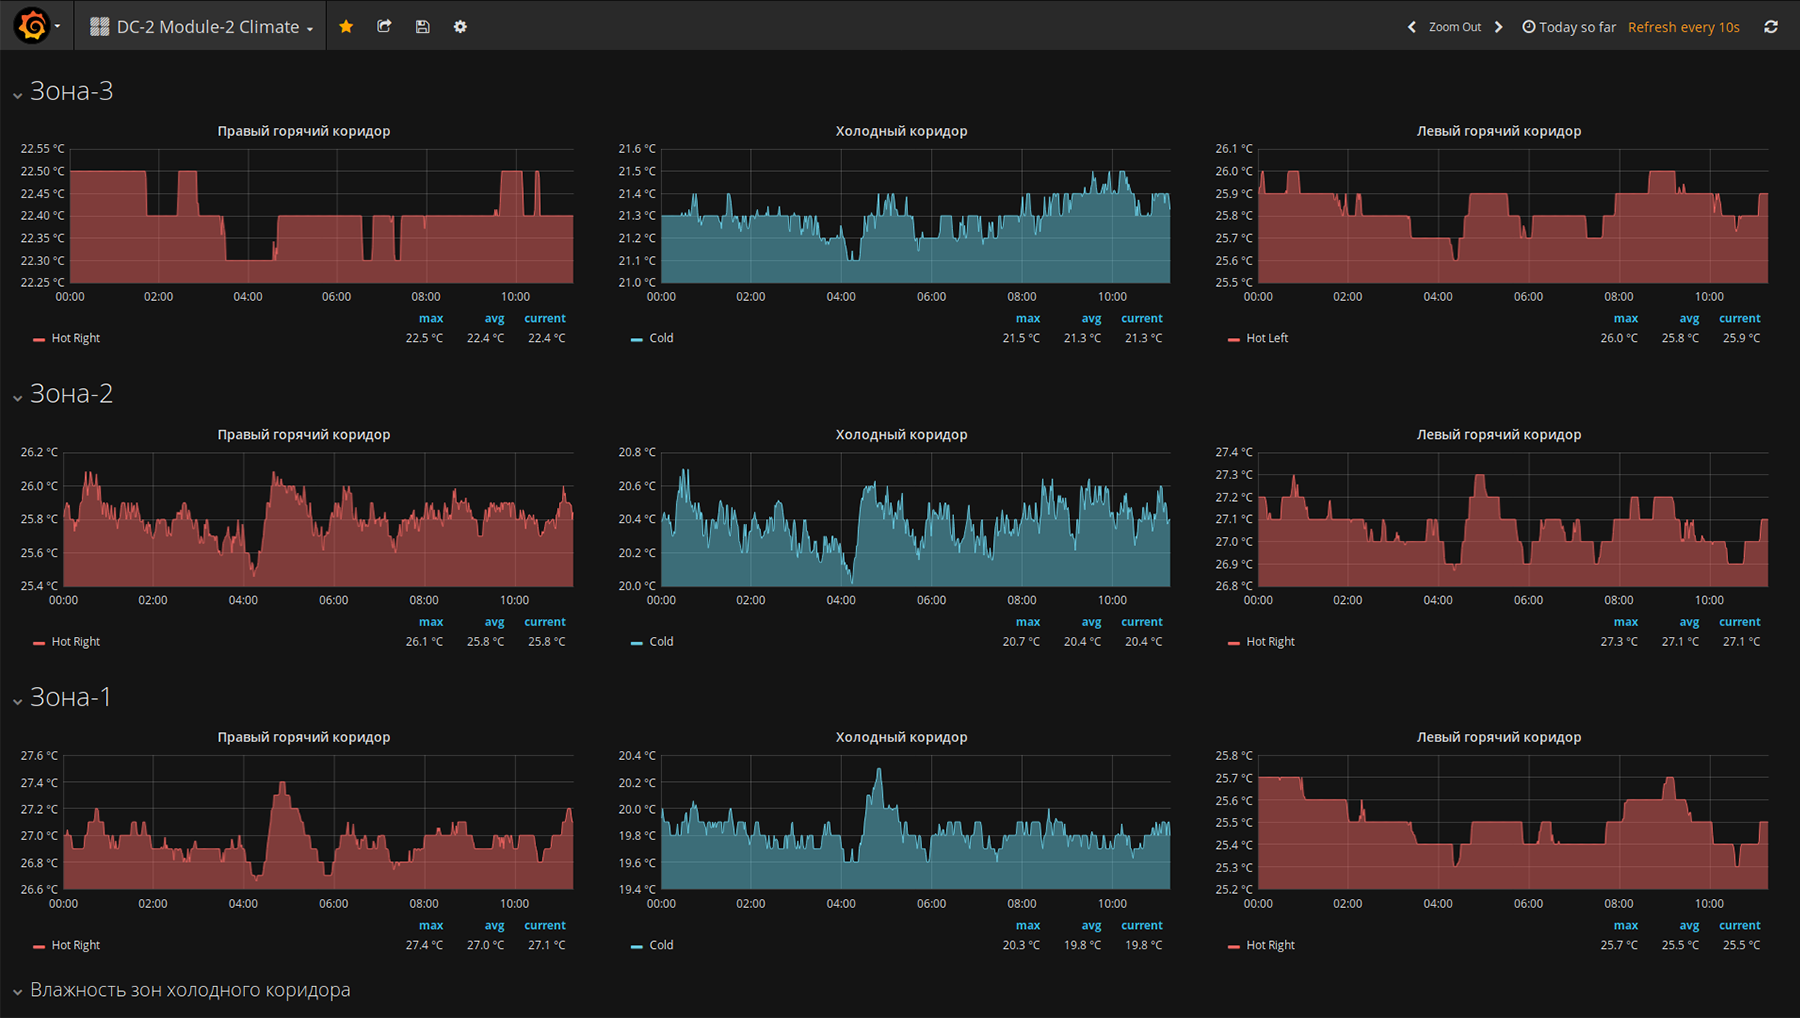Toggle 'Hot Right' series in Зона-1 right corridor legend
The image size is (1800, 1018).
[76, 945]
